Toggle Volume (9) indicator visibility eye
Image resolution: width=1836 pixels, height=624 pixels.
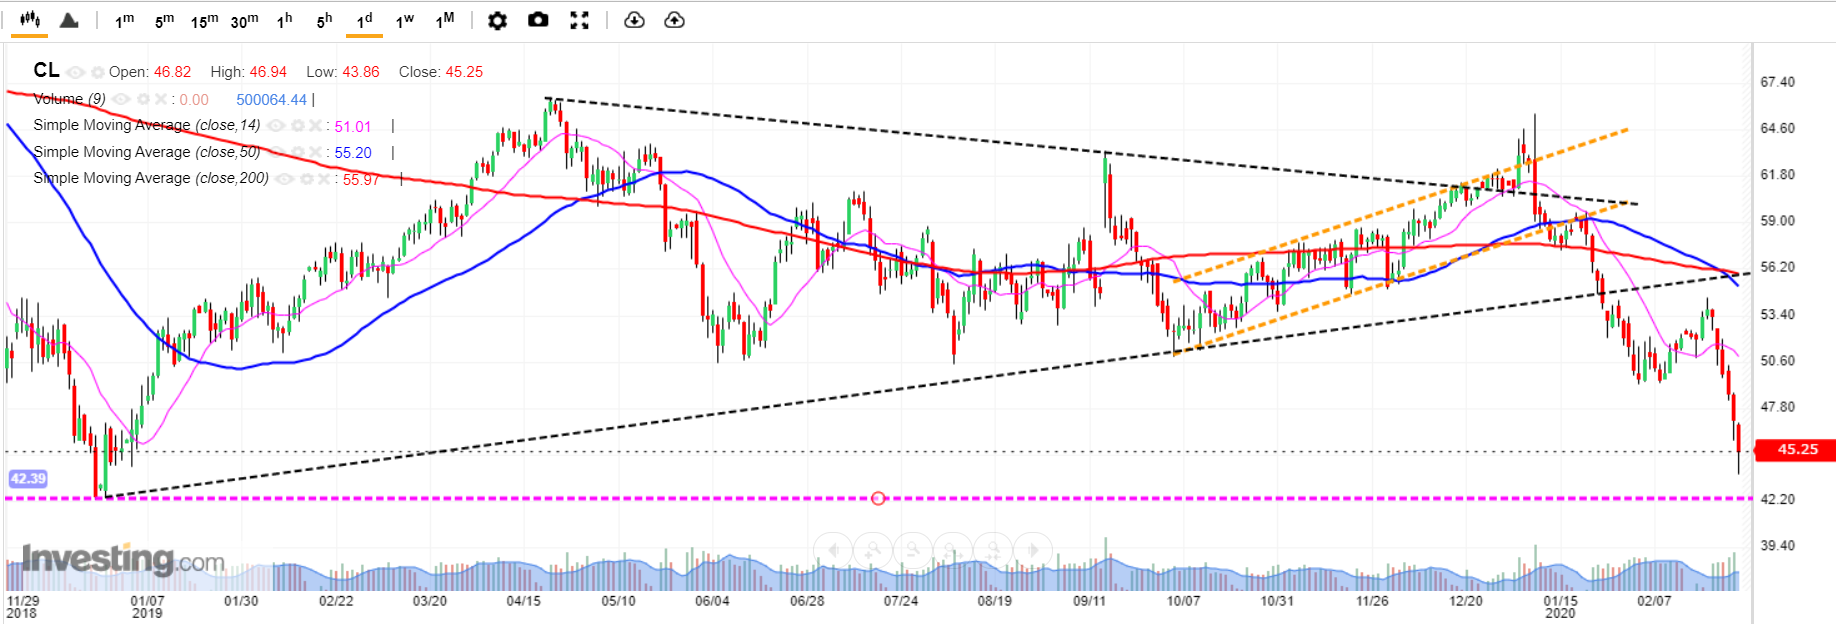[x=121, y=99]
